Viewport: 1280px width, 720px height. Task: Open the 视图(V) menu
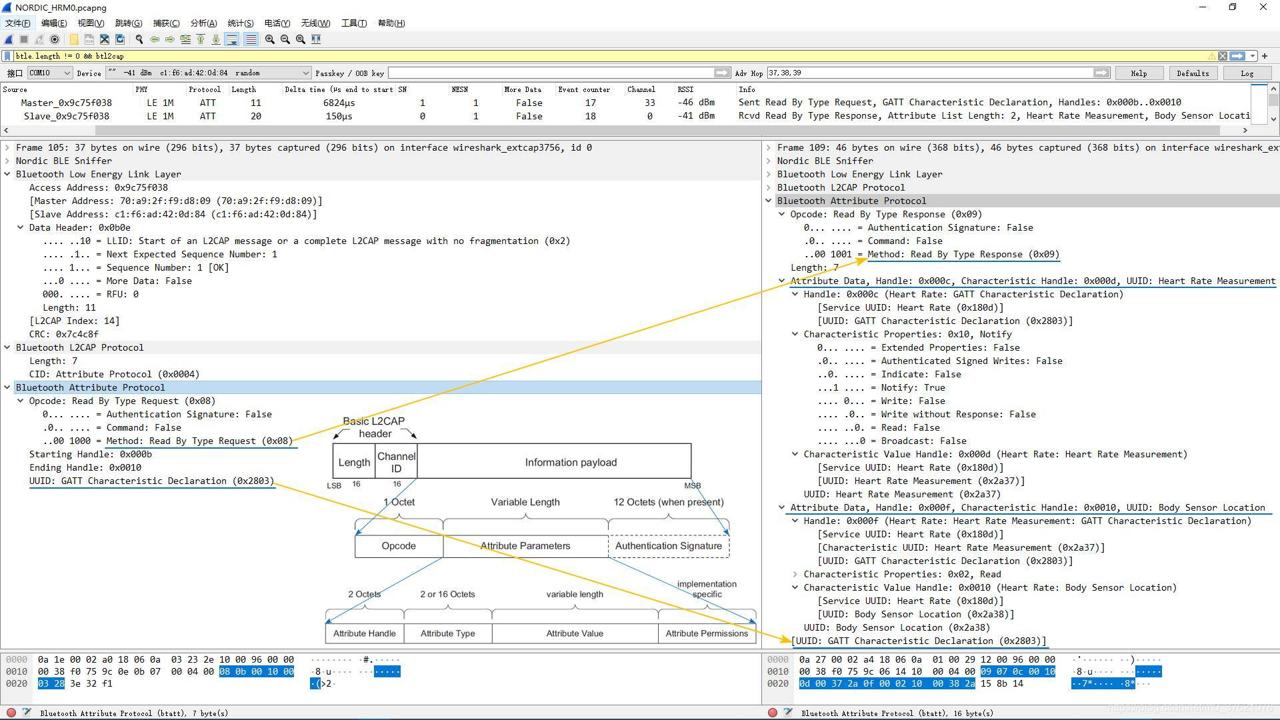91,23
